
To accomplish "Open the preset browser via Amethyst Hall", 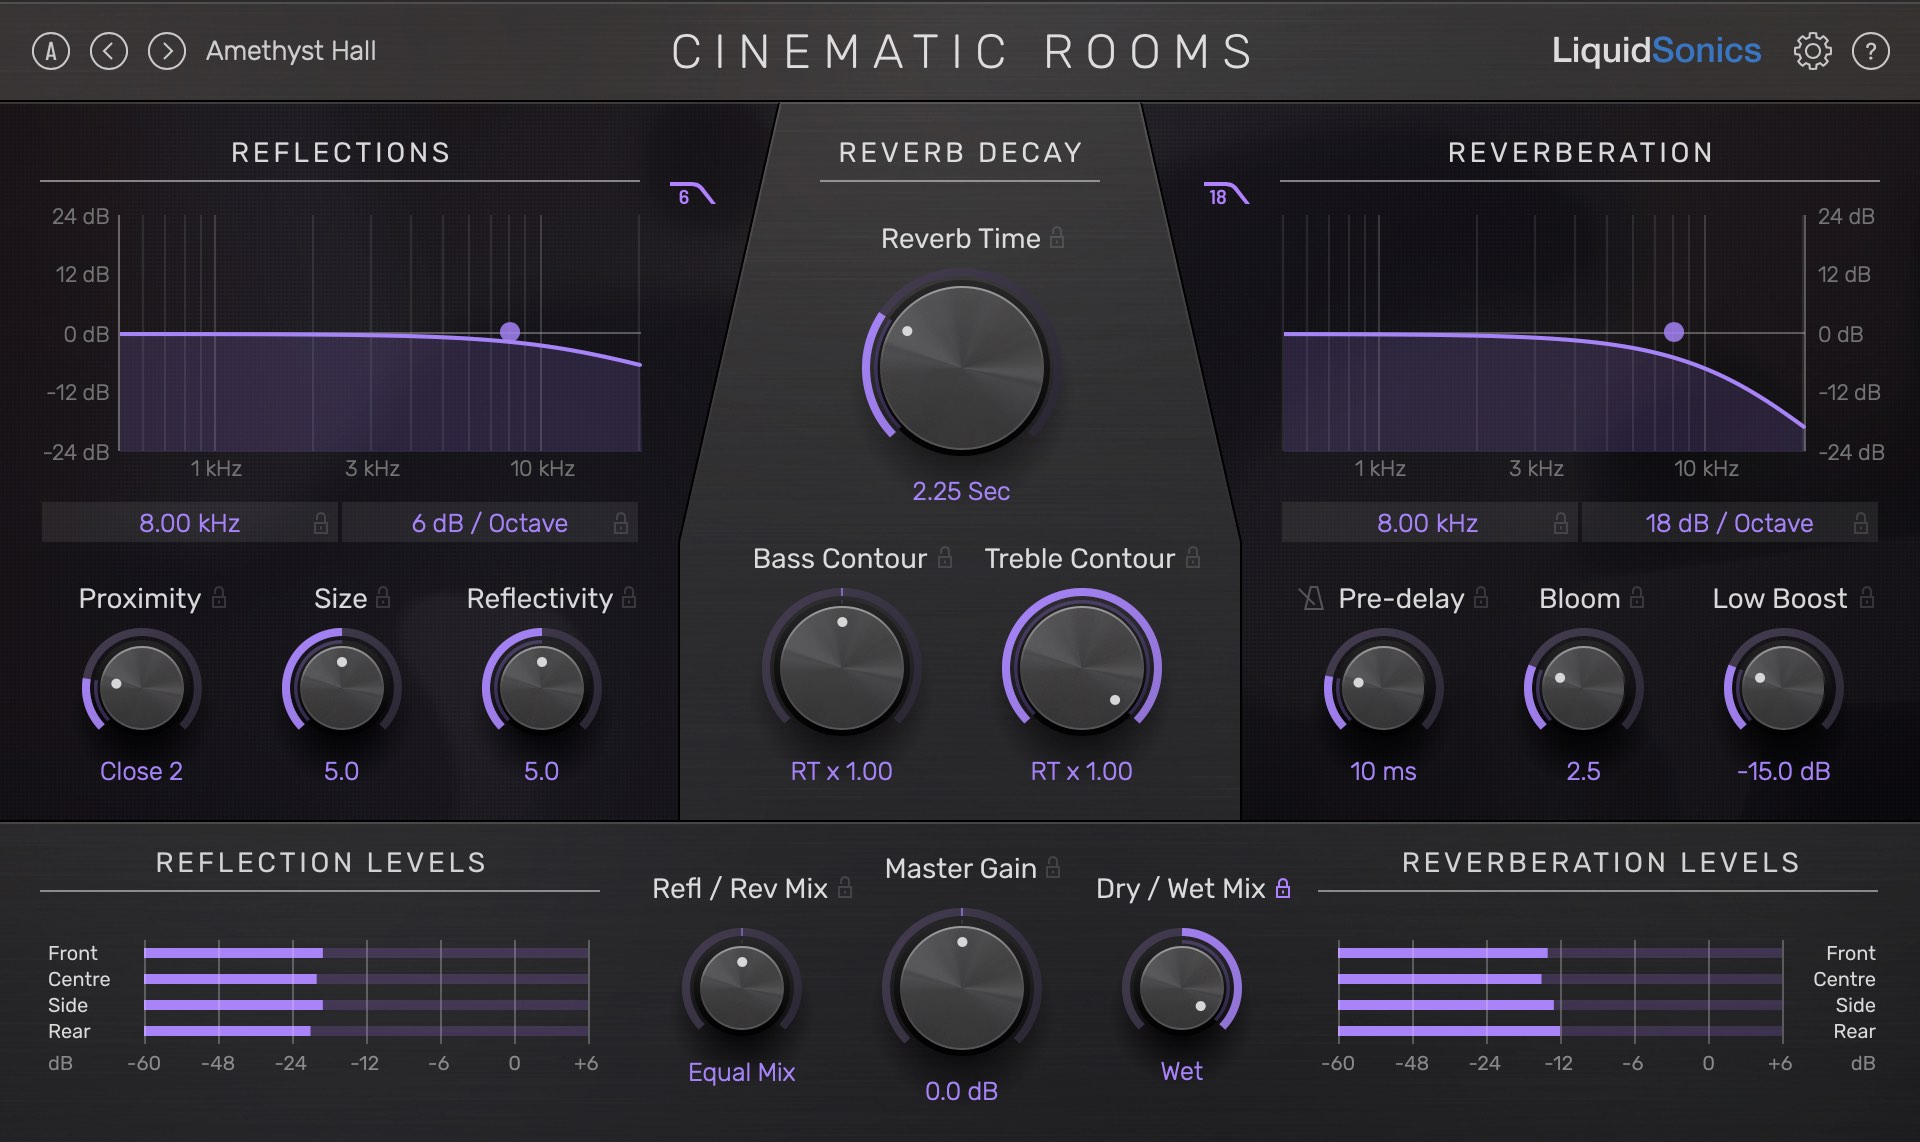I will [x=290, y=51].
